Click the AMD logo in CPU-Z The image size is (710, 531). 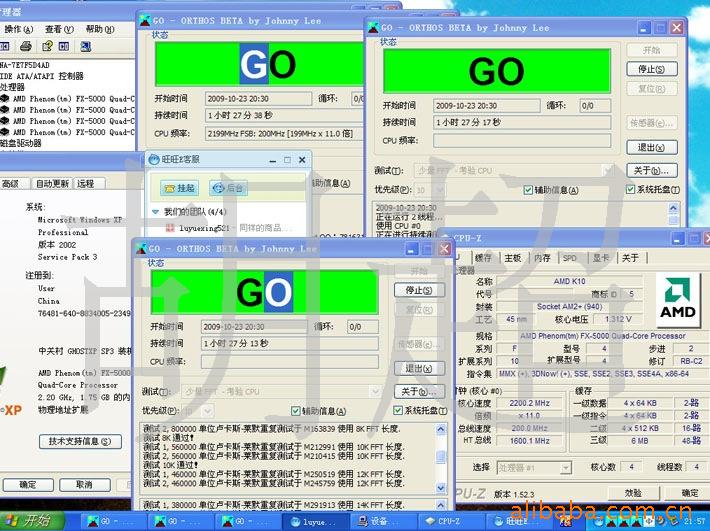tap(677, 300)
